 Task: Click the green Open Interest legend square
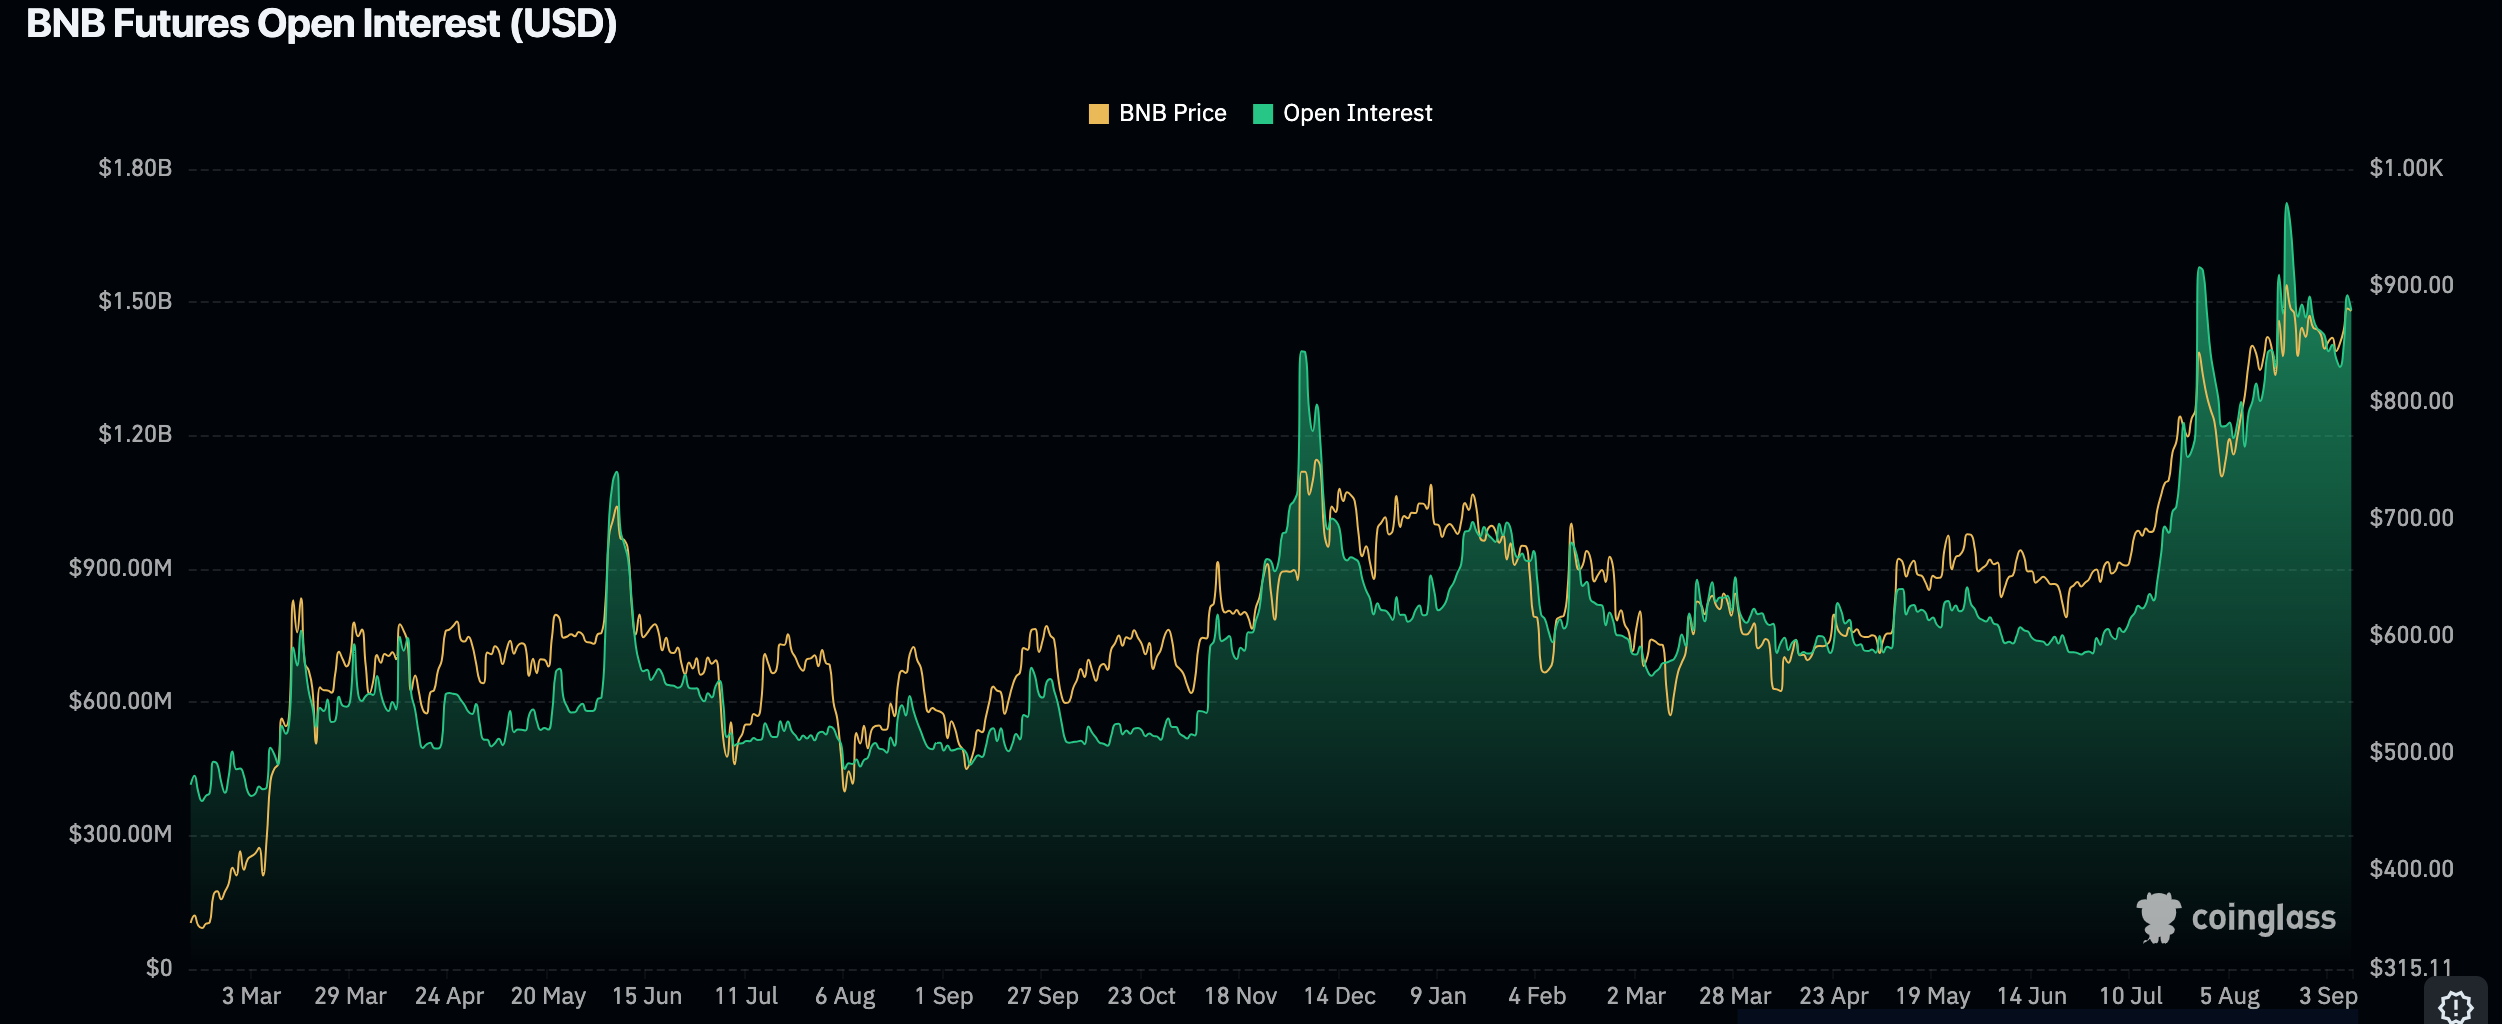pos(1263,114)
